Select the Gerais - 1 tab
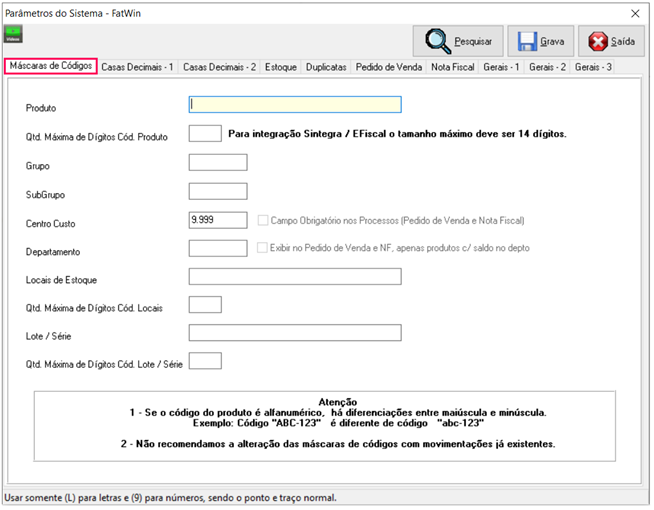 click(502, 67)
